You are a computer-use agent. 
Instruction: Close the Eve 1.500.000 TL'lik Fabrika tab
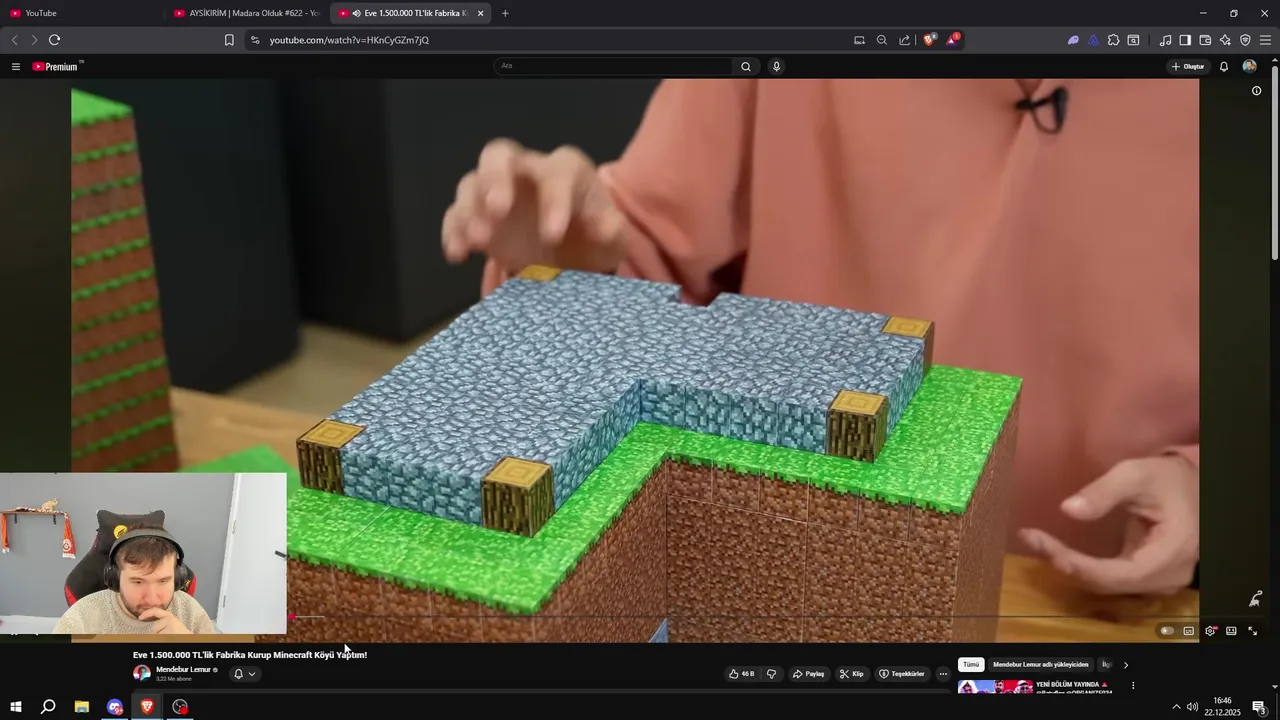(480, 13)
